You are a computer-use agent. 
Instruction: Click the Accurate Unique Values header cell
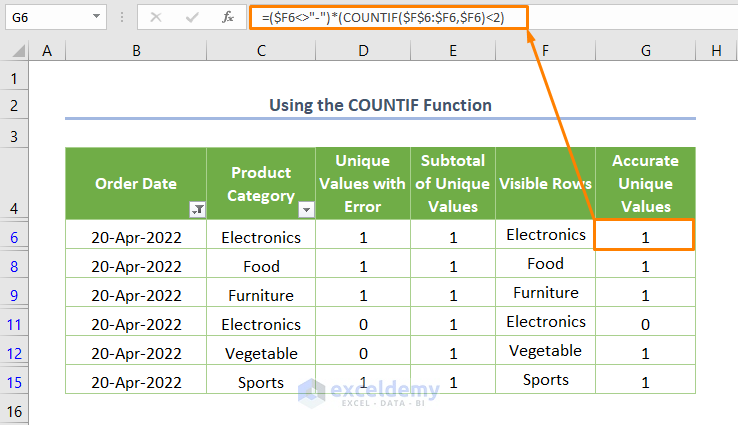[x=645, y=183]
